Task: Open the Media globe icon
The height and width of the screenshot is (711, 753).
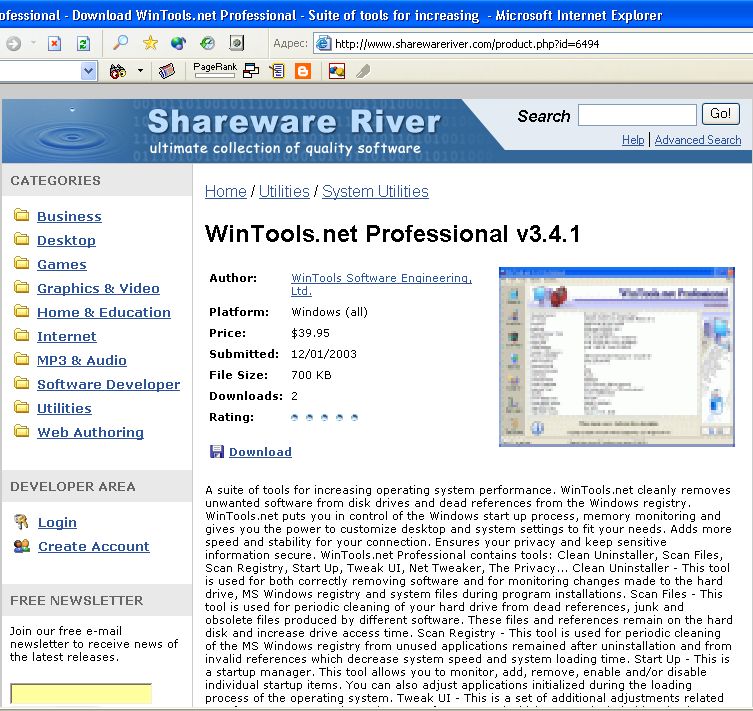Action: click(x=178, y=43)
